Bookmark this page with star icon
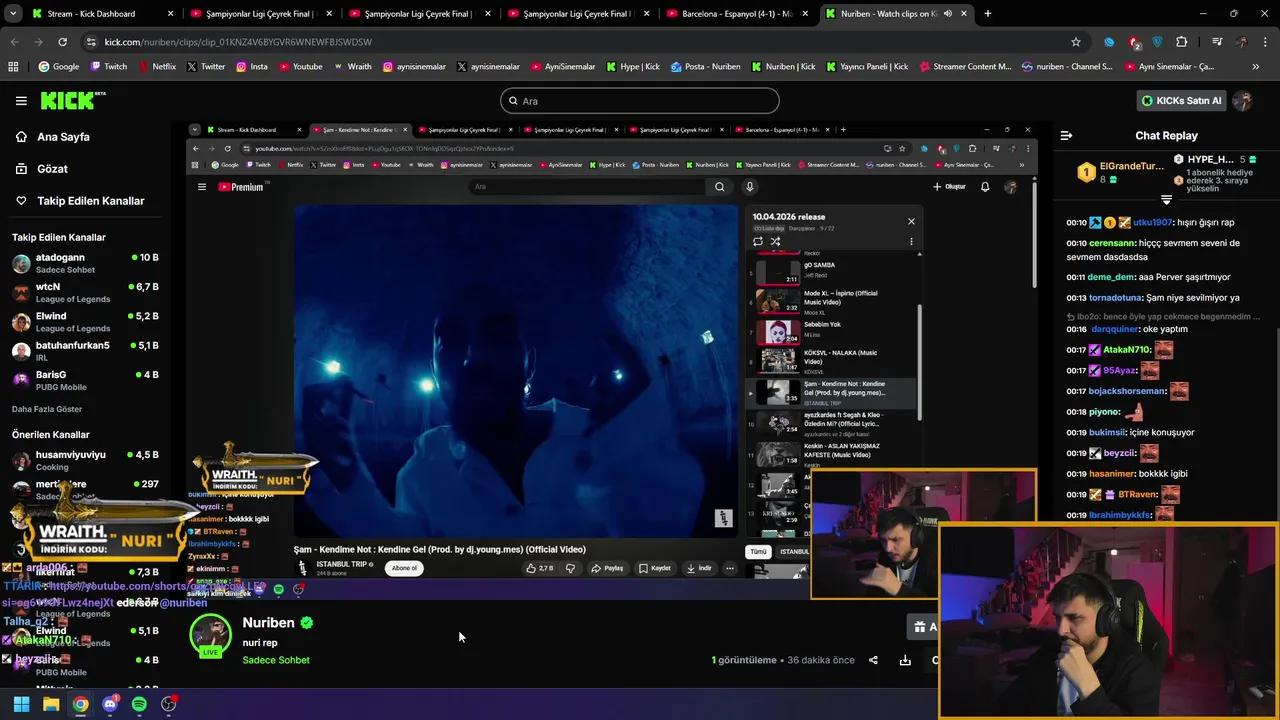 (x=1076, y=42)
